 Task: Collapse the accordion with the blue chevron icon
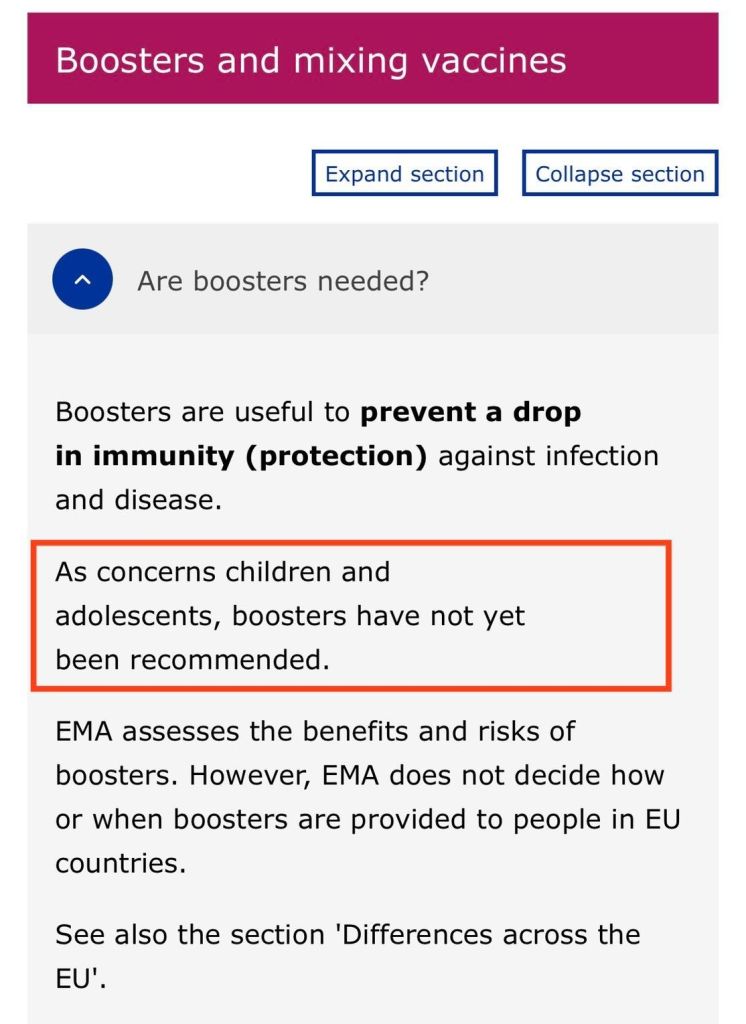pos(82,279)
